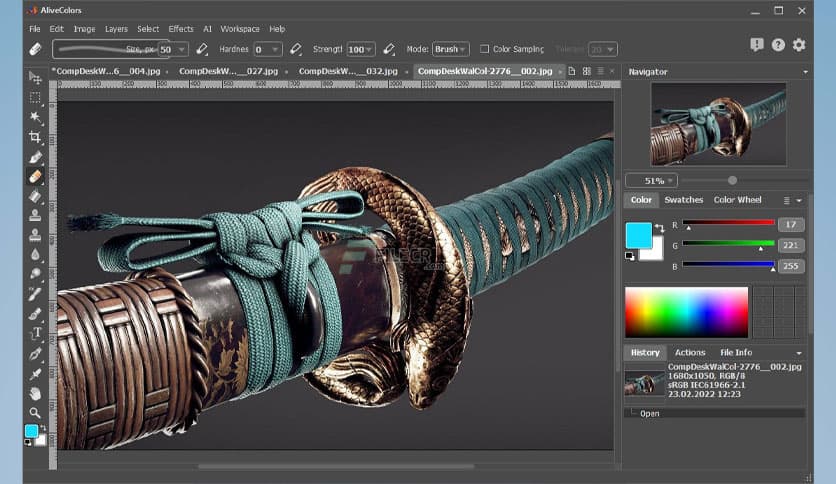Select the History Brush tool

pyautogui.click(x=35, y=314)
